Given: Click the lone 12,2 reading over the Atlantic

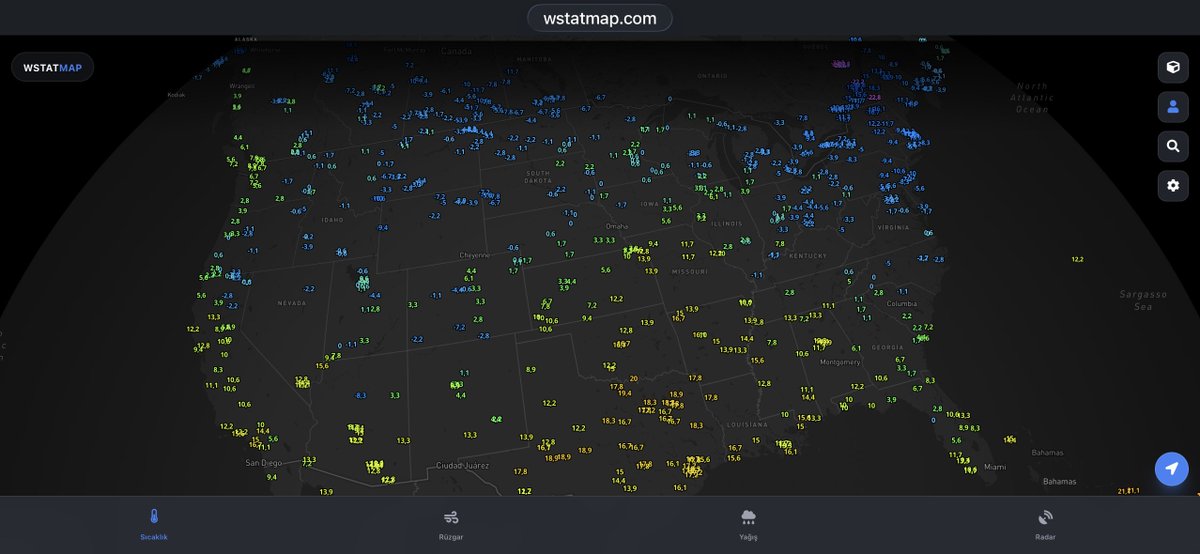Looking at the screenshot, I should pos(1077,259).
